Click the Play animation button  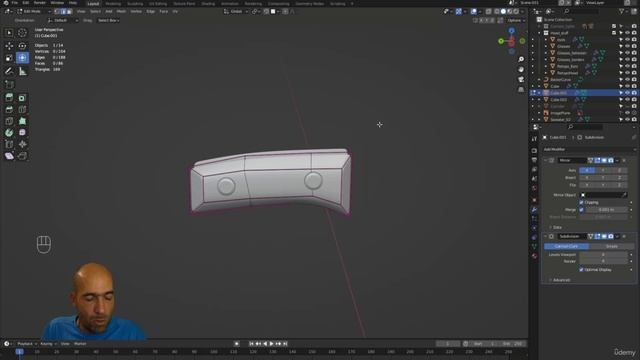click(x=271, y=344)
